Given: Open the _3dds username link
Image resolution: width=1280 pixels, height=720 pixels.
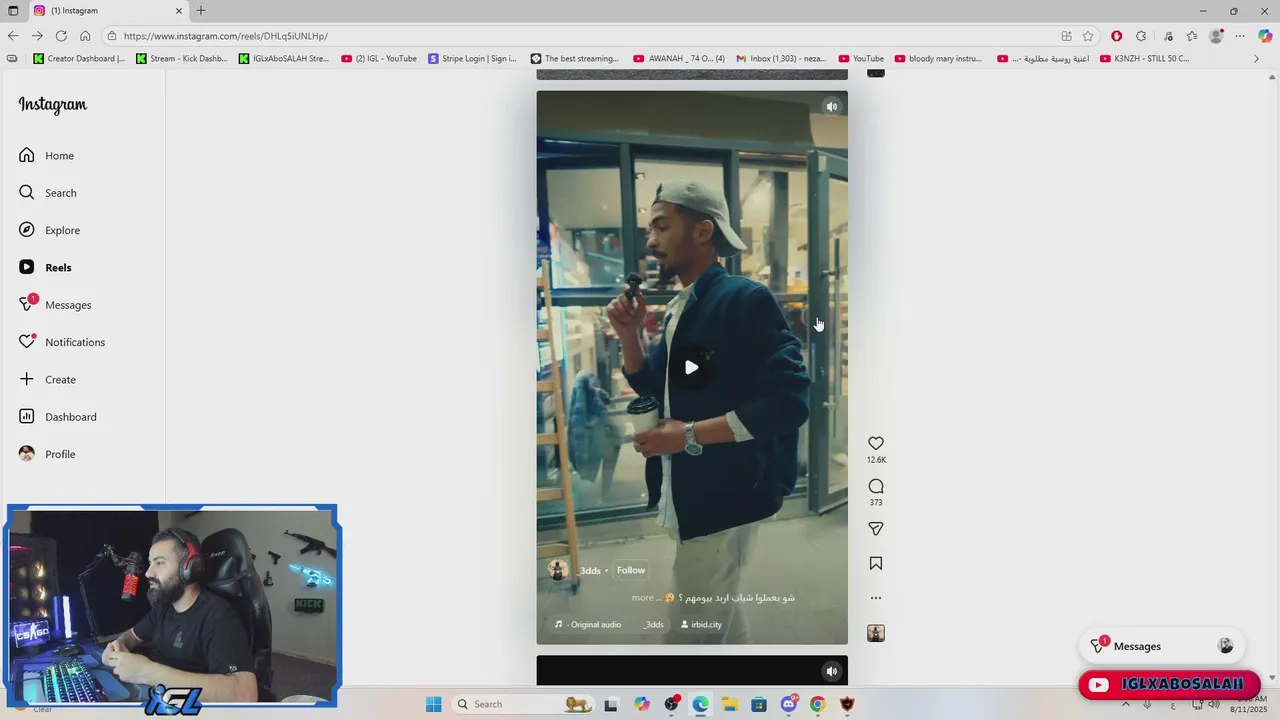Looking at the screenshot, I should [x=589, y=571].
